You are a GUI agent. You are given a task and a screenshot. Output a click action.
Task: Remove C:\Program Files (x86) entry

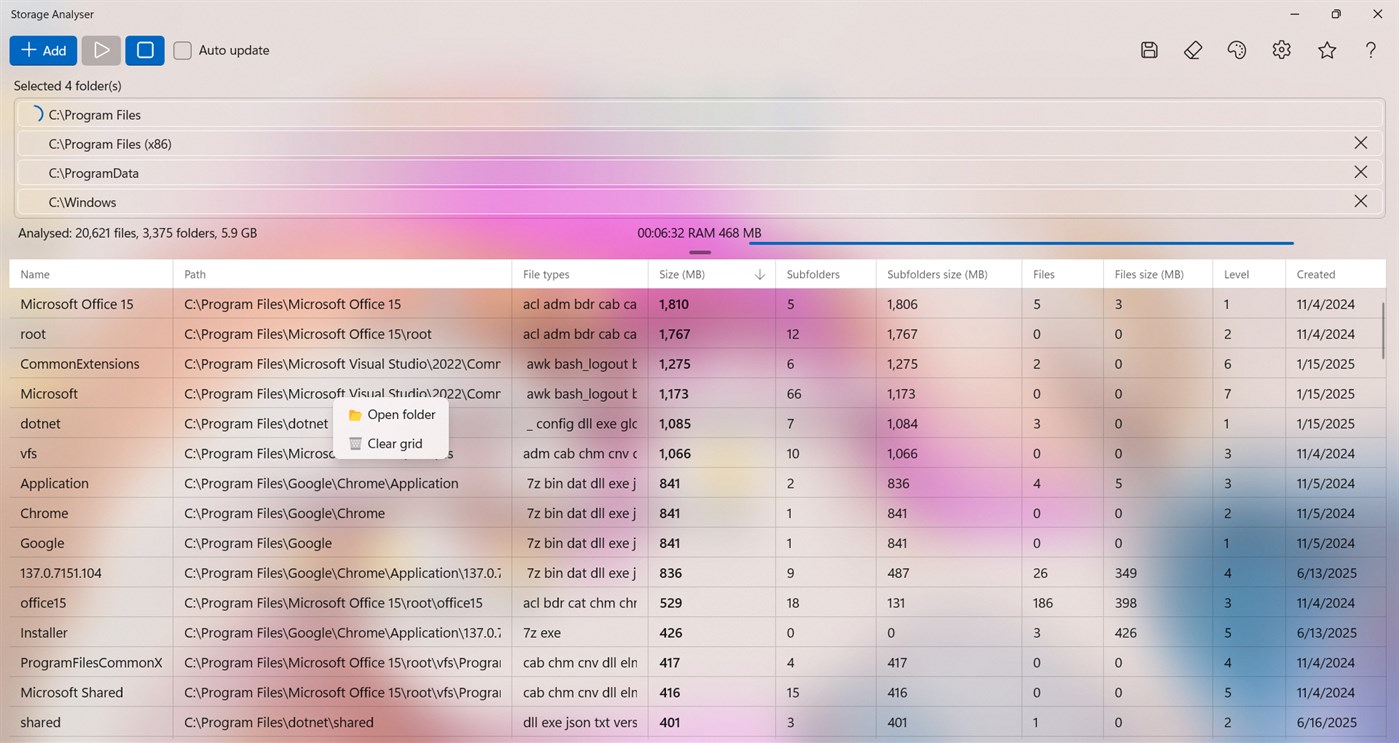[1361, 143]
